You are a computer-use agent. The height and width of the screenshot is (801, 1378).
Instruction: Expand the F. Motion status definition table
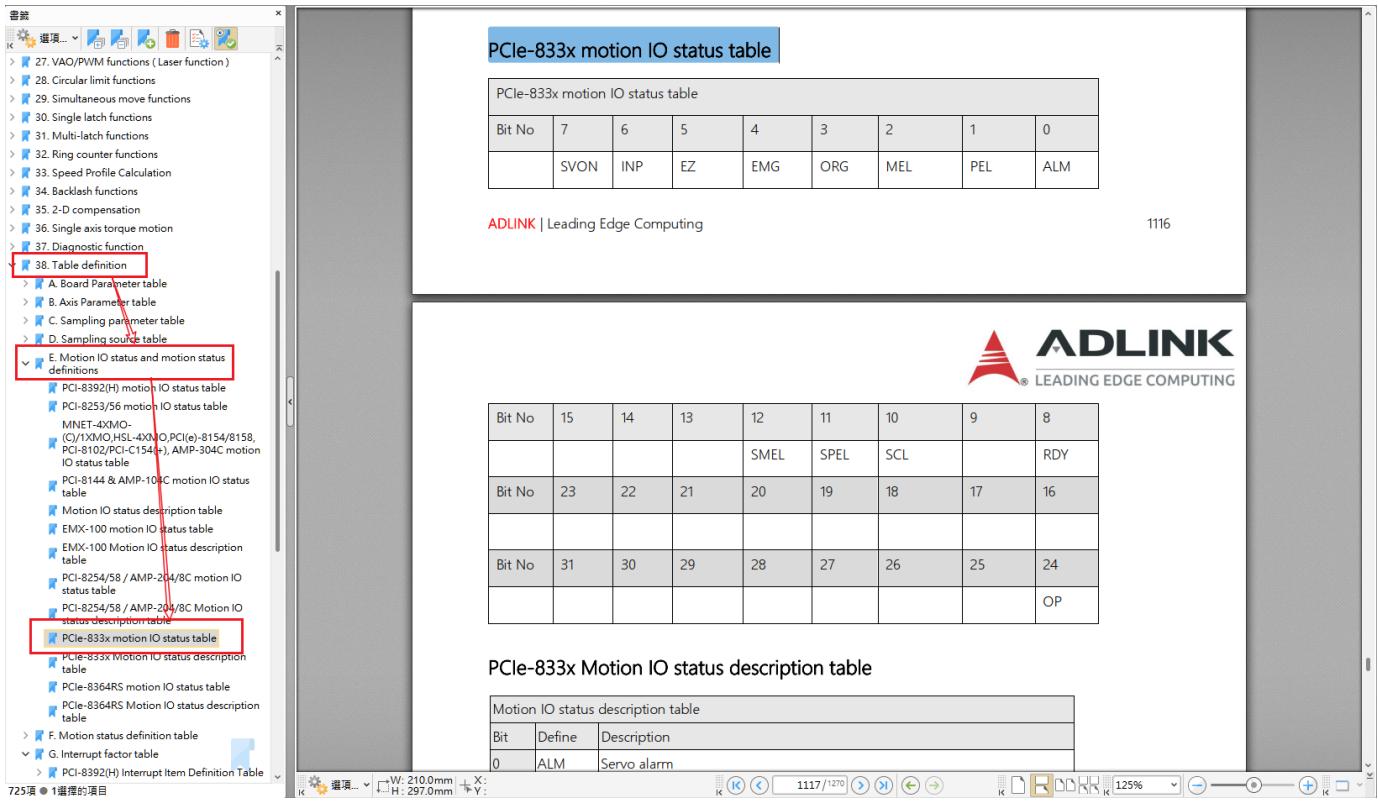click(x=25, y=735)
